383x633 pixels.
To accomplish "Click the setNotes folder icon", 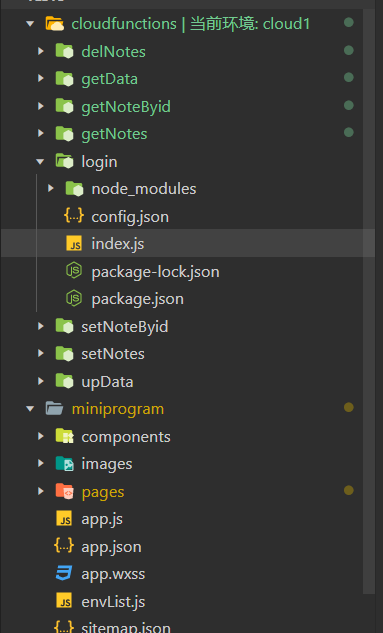I will point(65,354).
